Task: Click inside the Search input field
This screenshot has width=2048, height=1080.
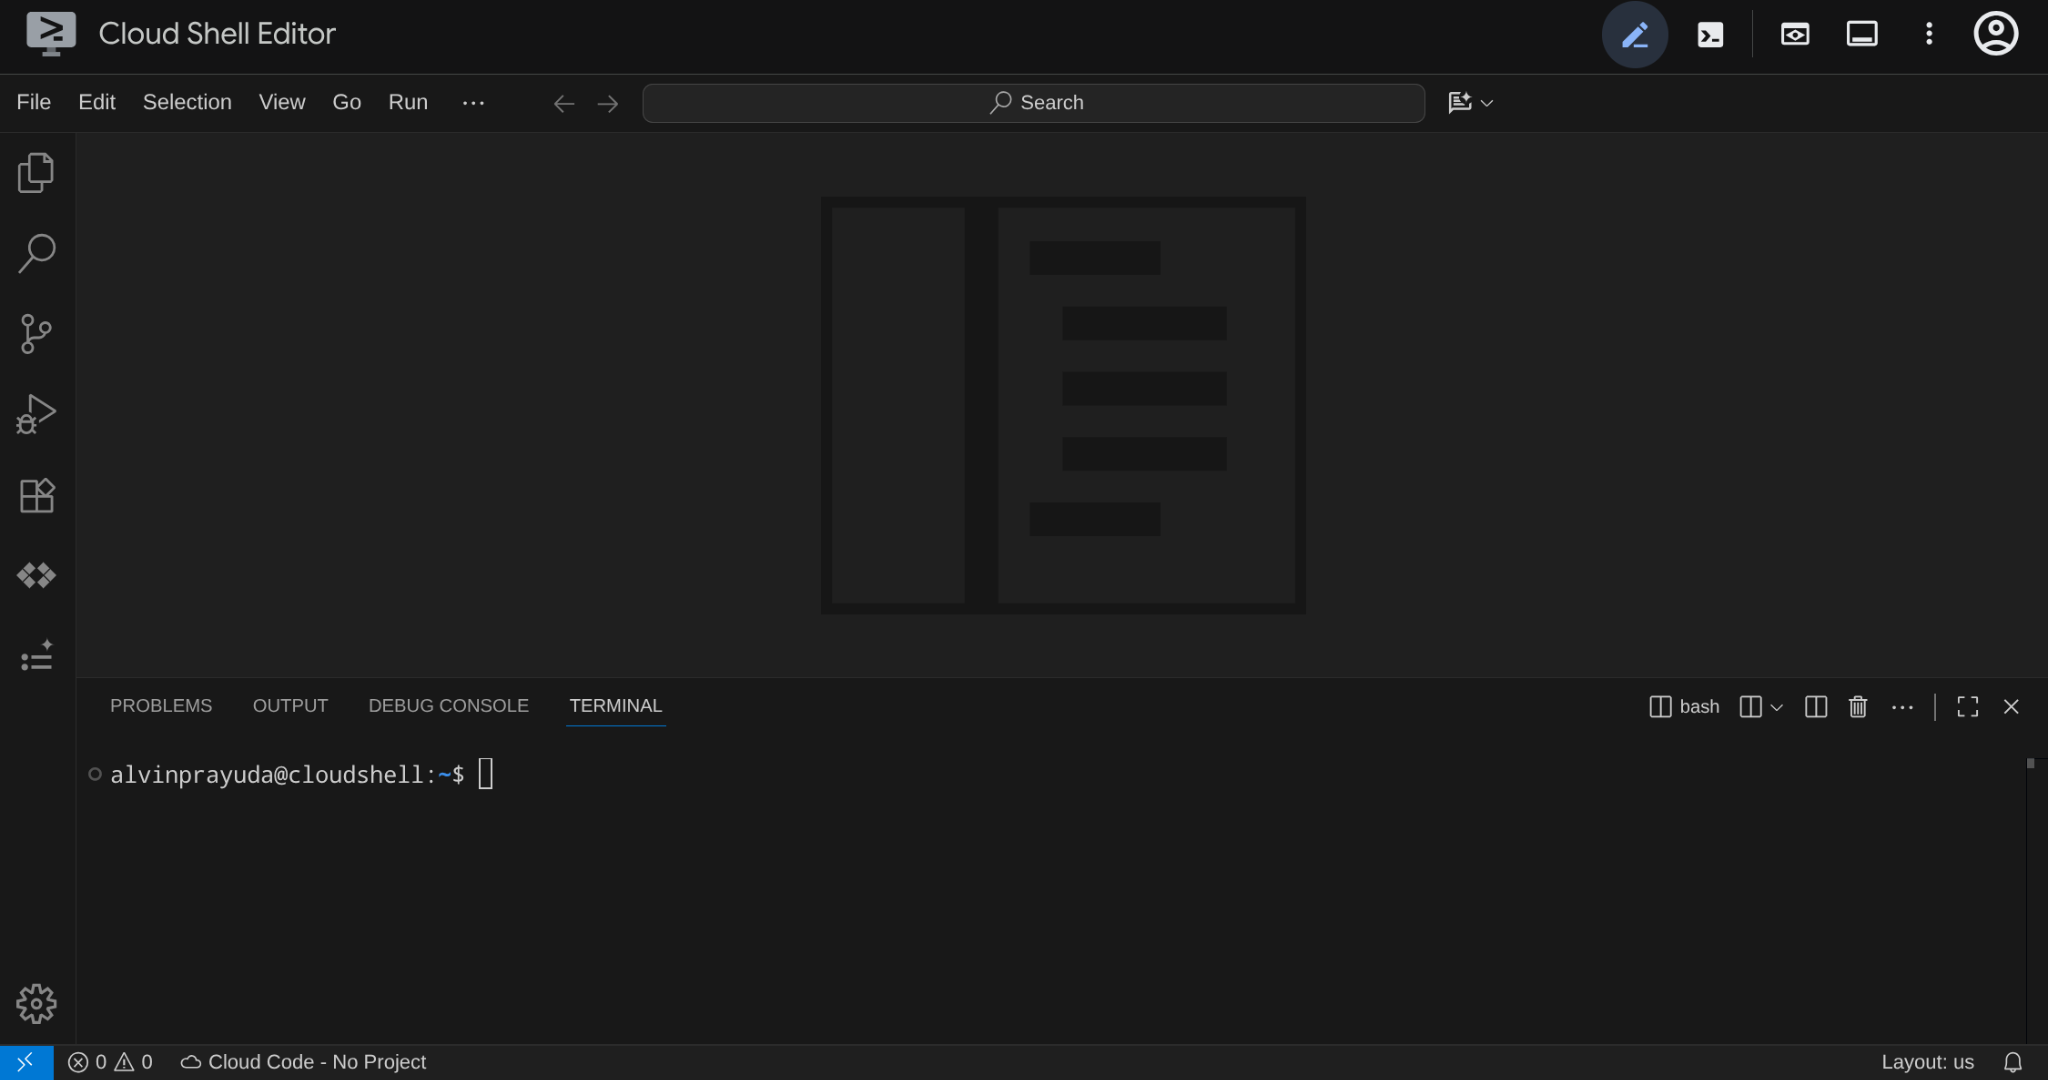Action: pyautogui.click(x=1032, y=102)
